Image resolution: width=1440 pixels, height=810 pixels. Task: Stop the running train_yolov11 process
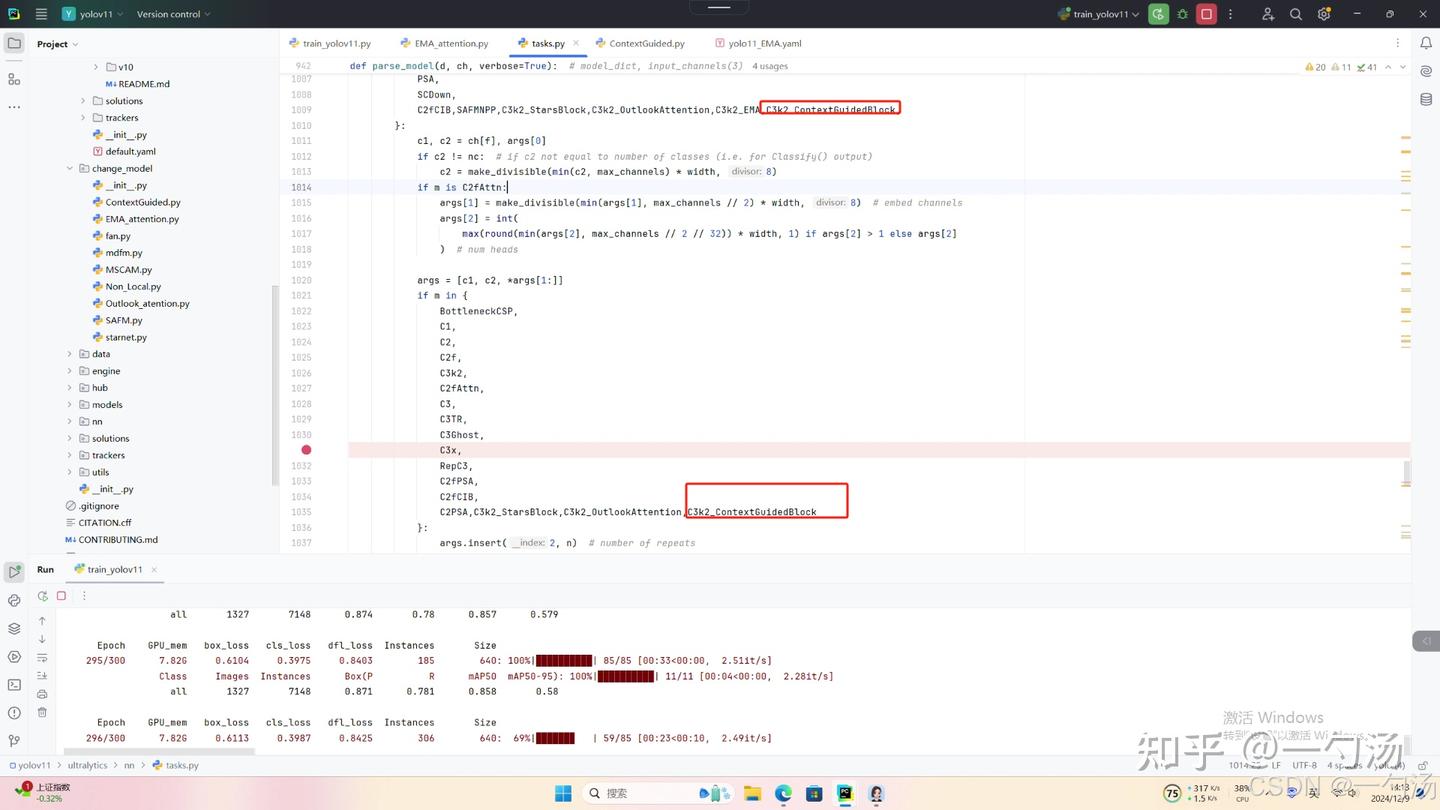pyautogui.click(x=1207, y=14)
